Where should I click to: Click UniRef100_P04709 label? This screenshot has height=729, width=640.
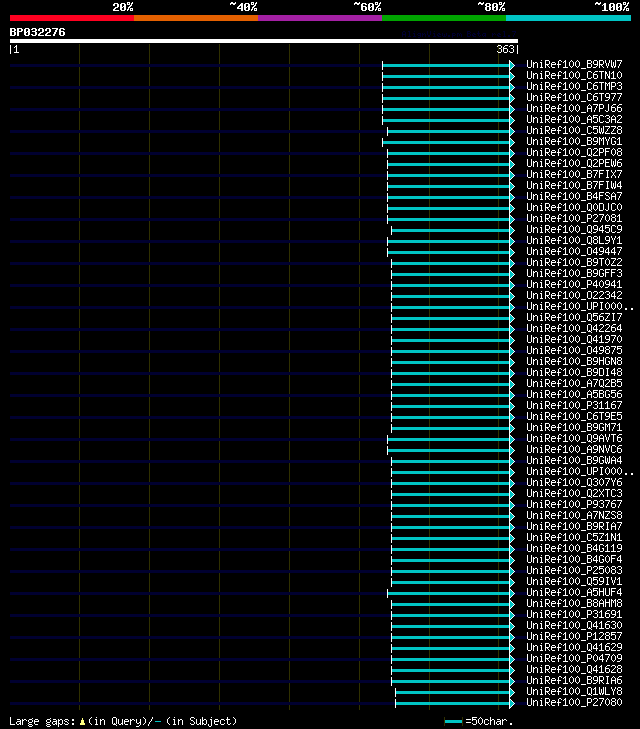574,658
